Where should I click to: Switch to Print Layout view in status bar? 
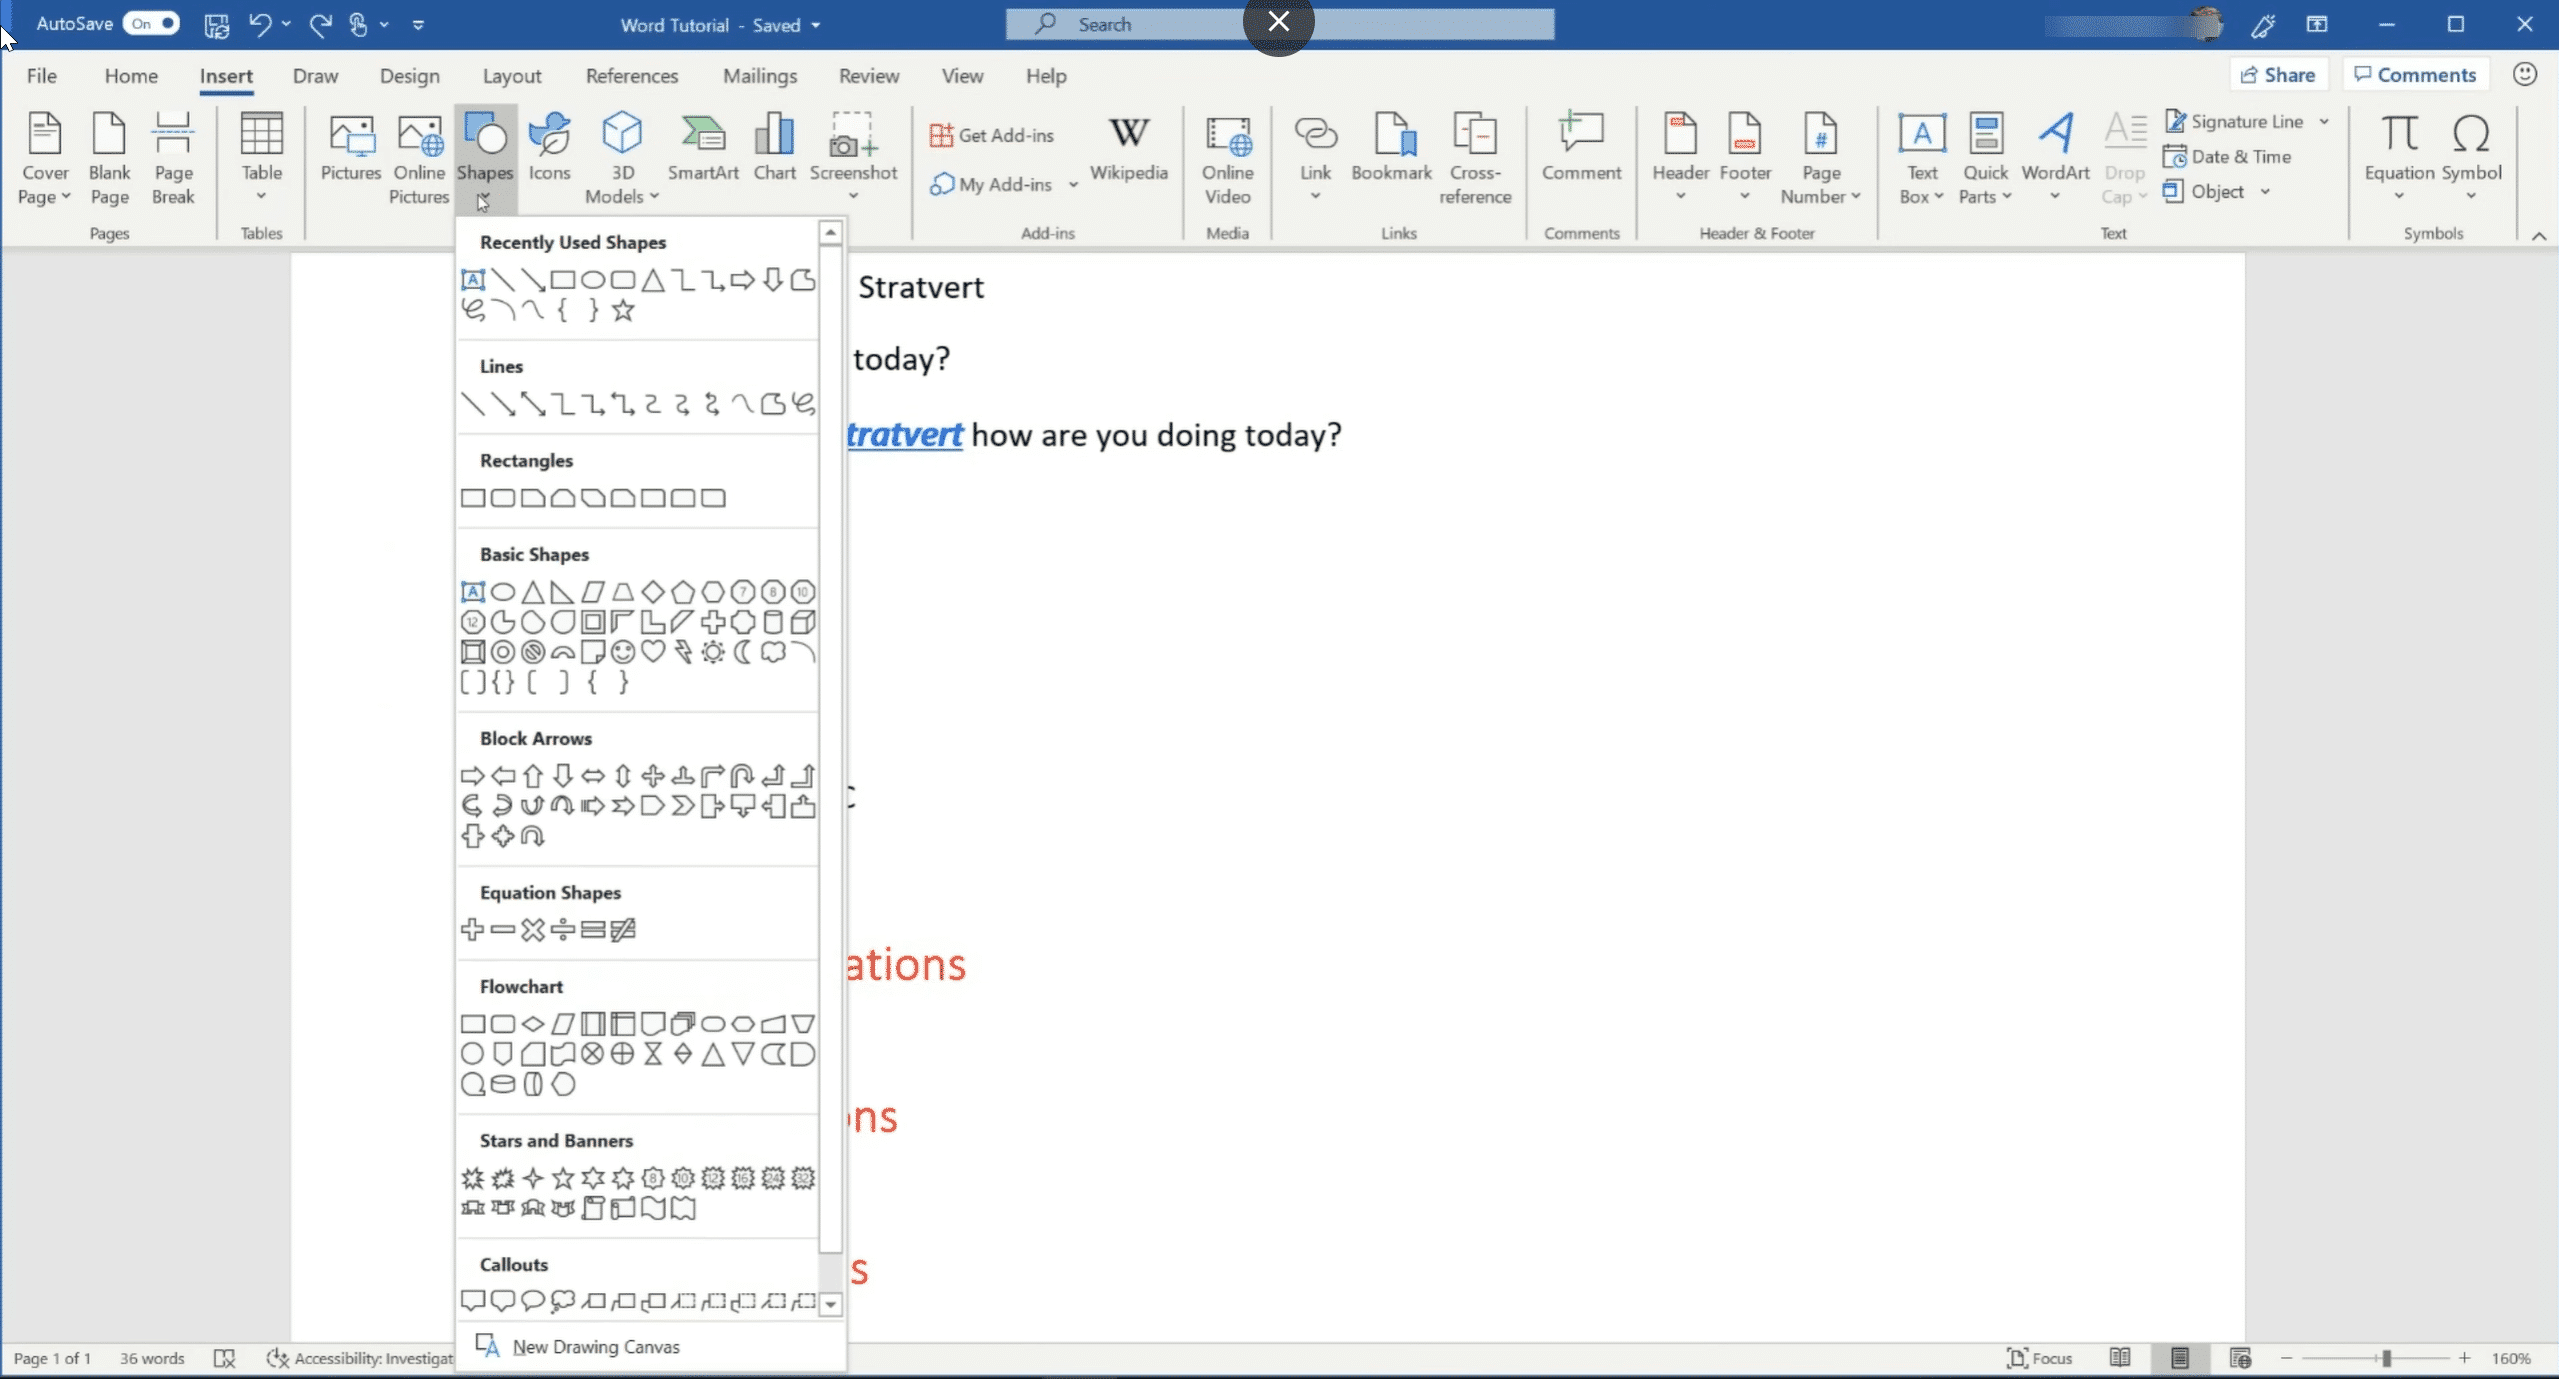pyautogui.click(x=2180, y=1357)
